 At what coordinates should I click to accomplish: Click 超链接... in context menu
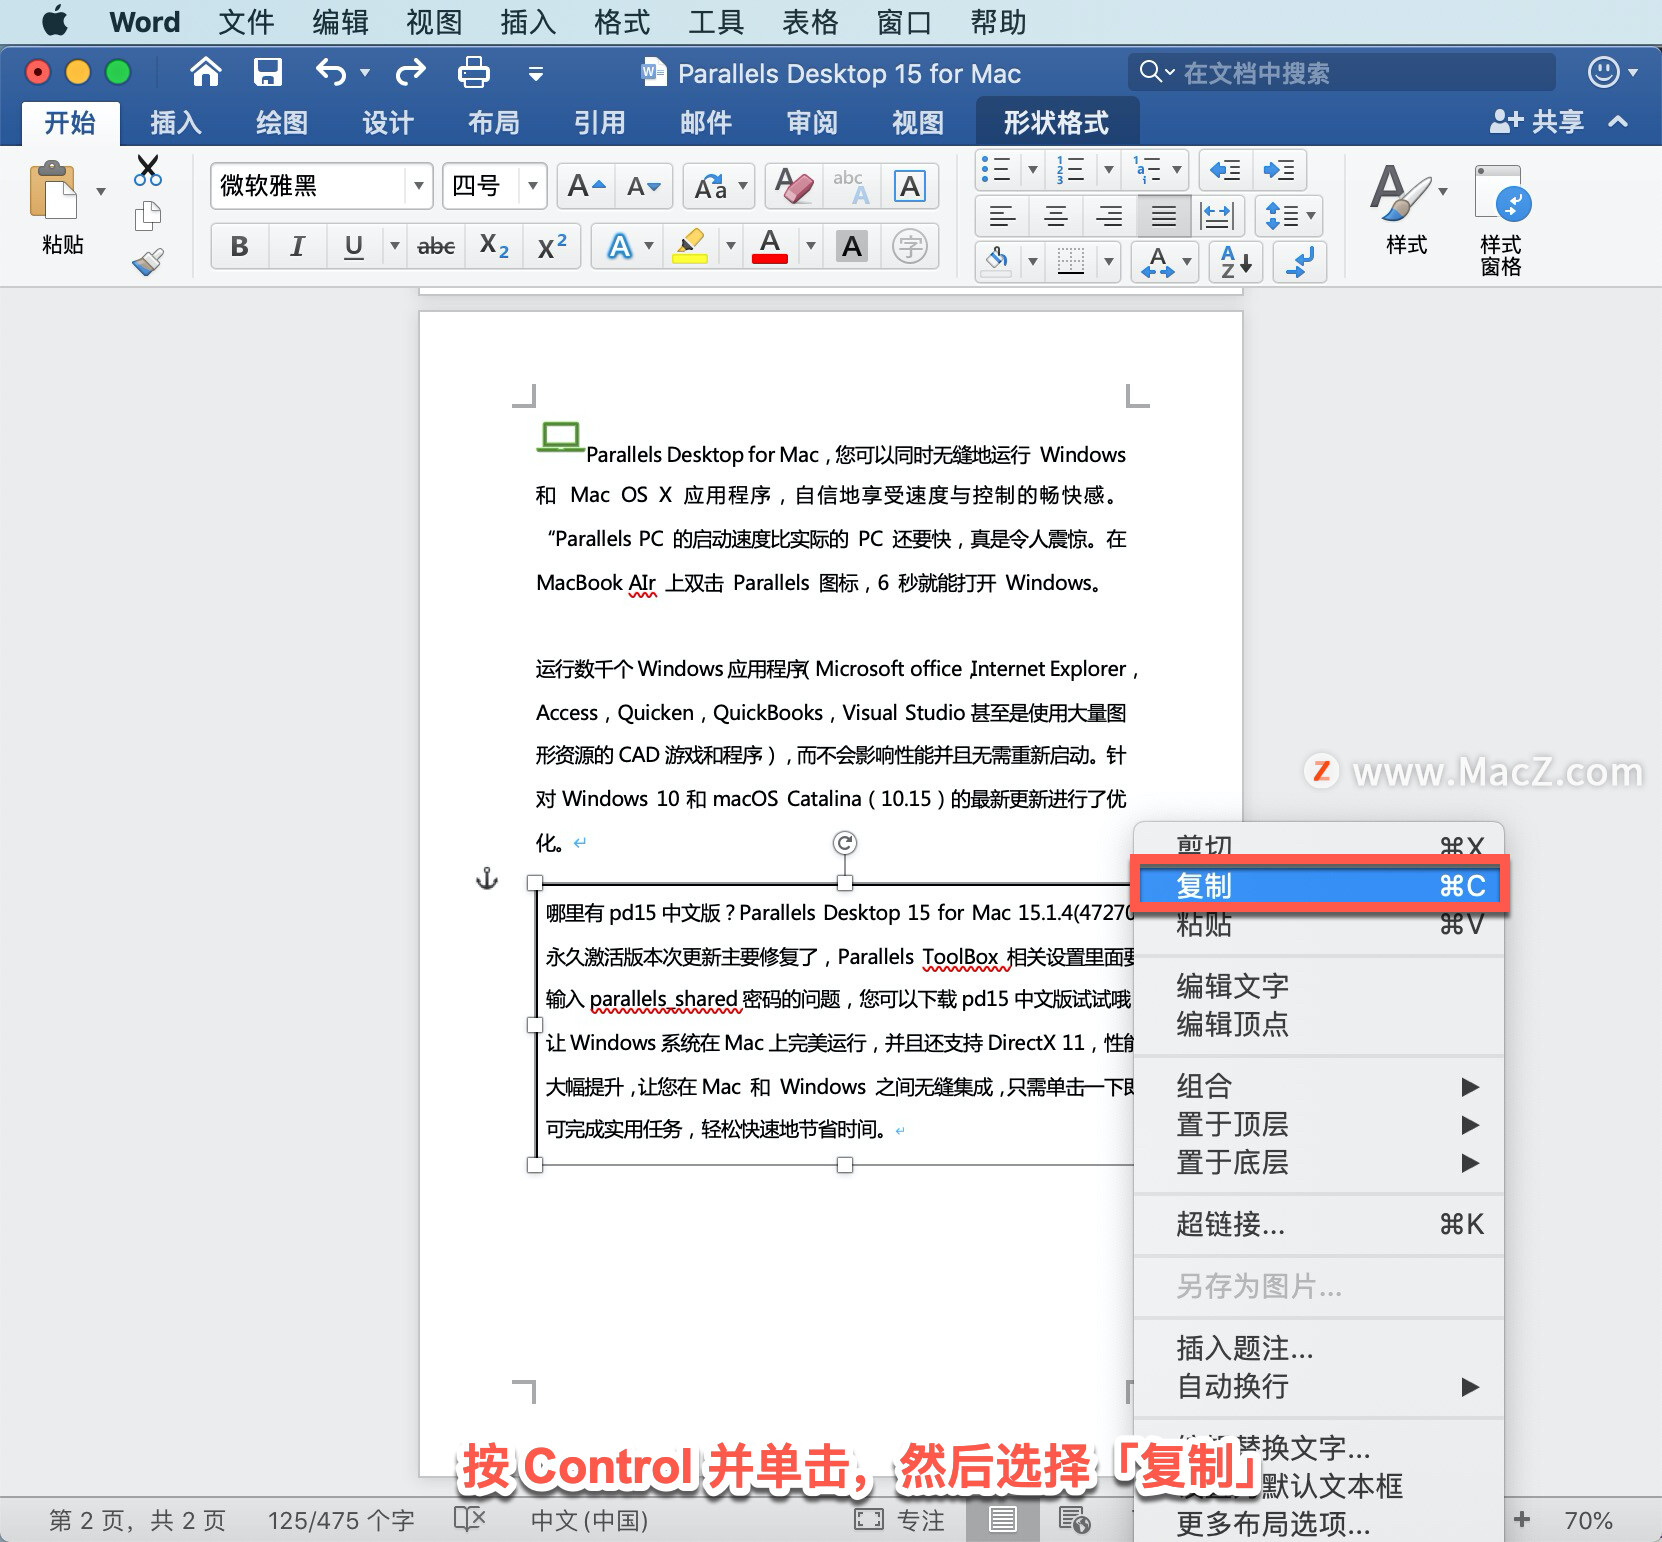point(1319,1223)
